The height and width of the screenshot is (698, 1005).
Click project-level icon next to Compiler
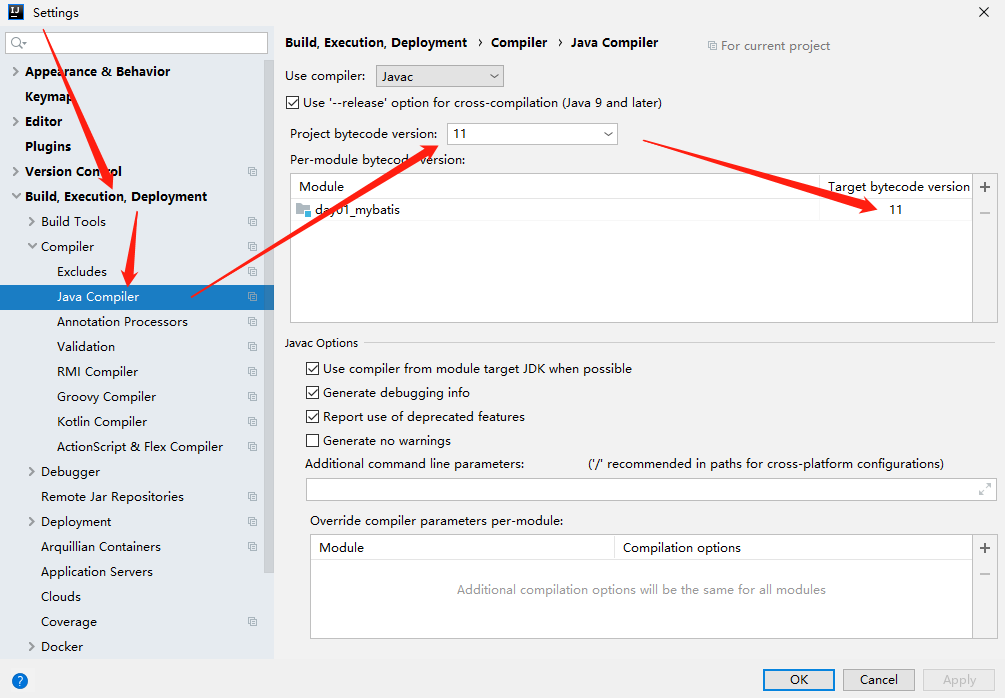(253, 247)
